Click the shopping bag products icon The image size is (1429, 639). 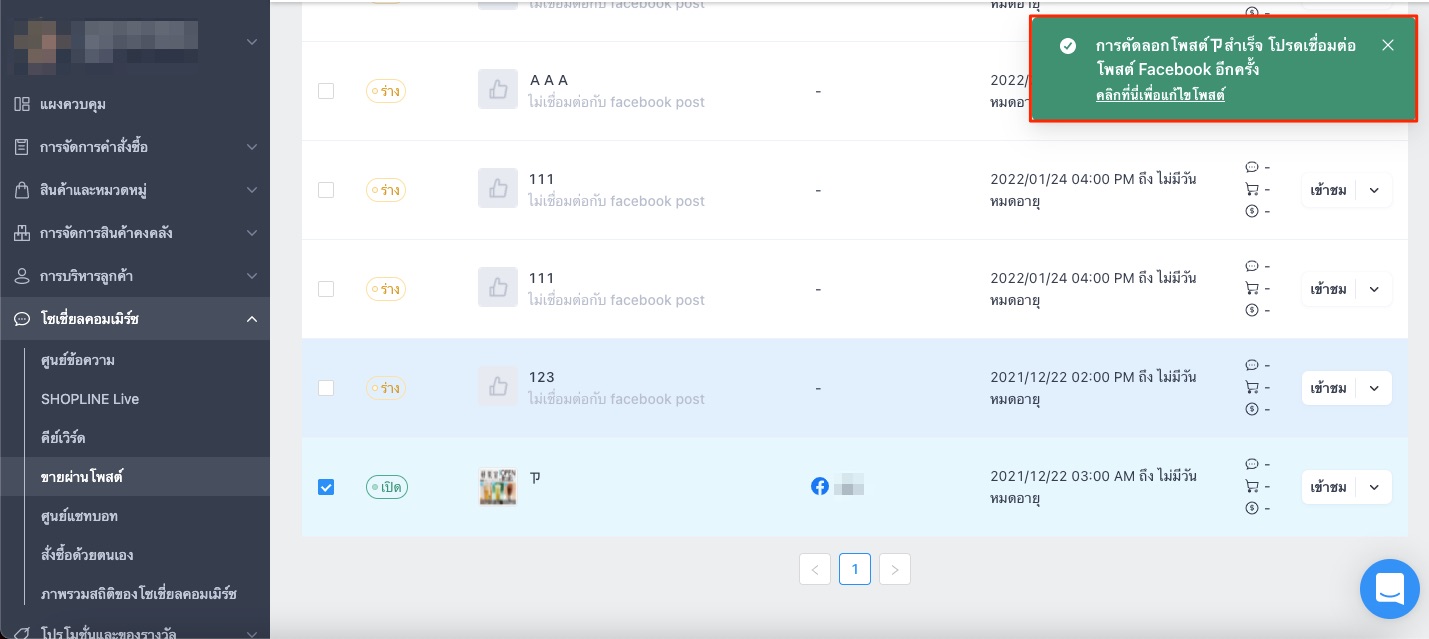21,190
